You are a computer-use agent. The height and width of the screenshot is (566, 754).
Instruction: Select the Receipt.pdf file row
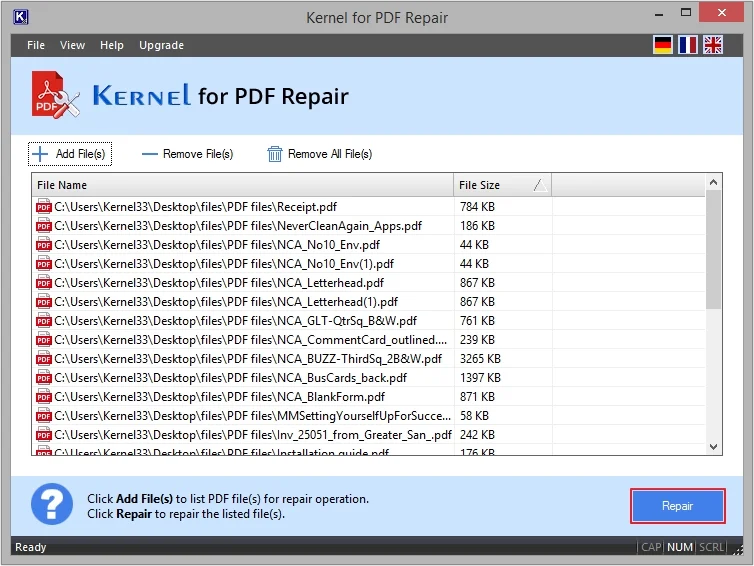pyautogui.click(x=368, y=207)
